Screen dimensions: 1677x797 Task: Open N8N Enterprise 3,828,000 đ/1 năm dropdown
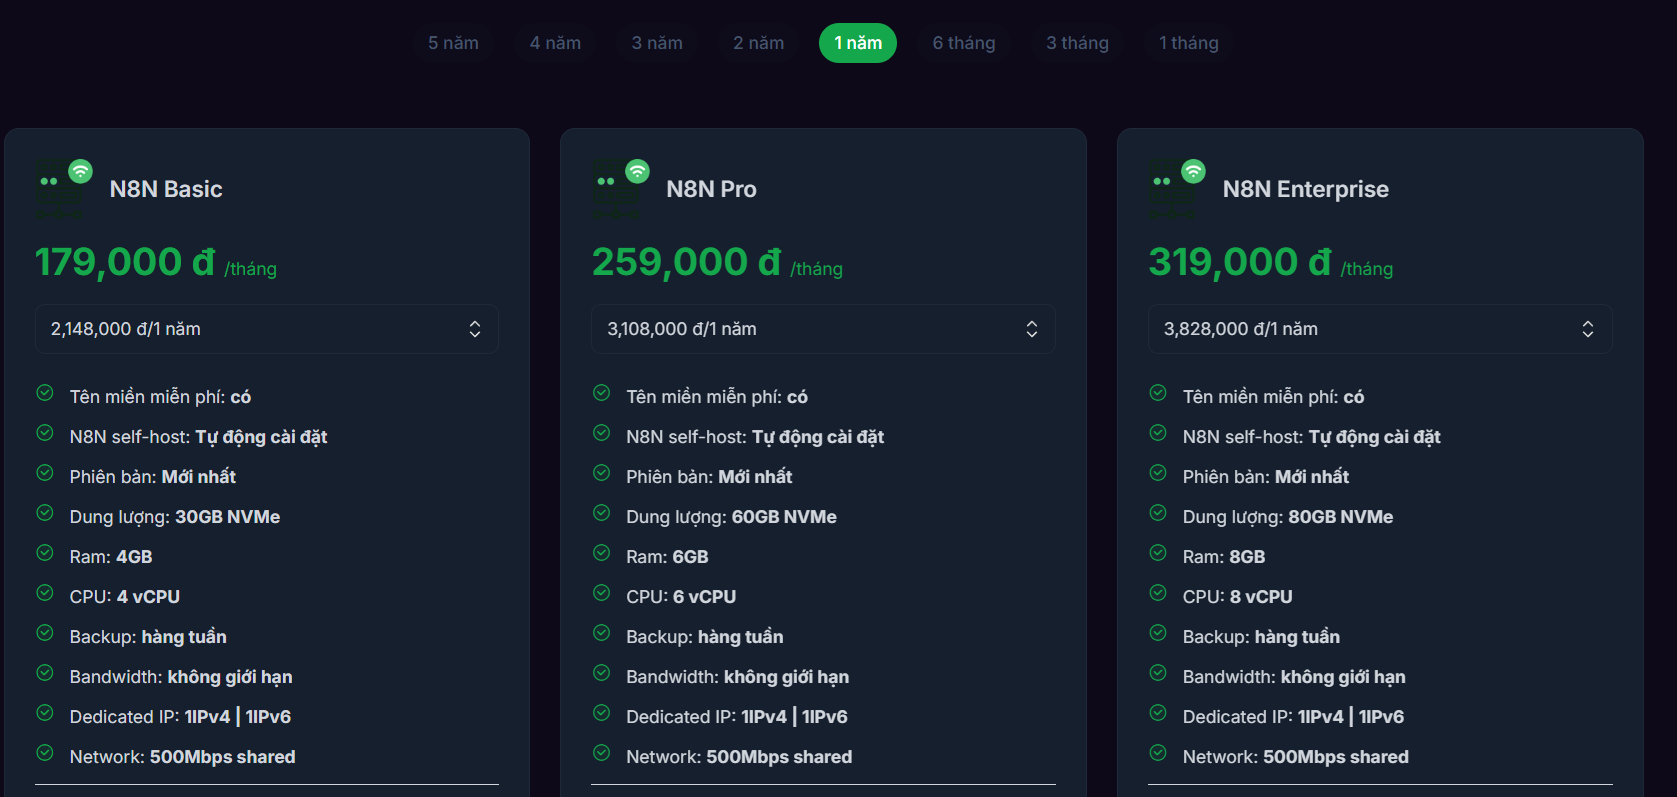coord(1380,329)
